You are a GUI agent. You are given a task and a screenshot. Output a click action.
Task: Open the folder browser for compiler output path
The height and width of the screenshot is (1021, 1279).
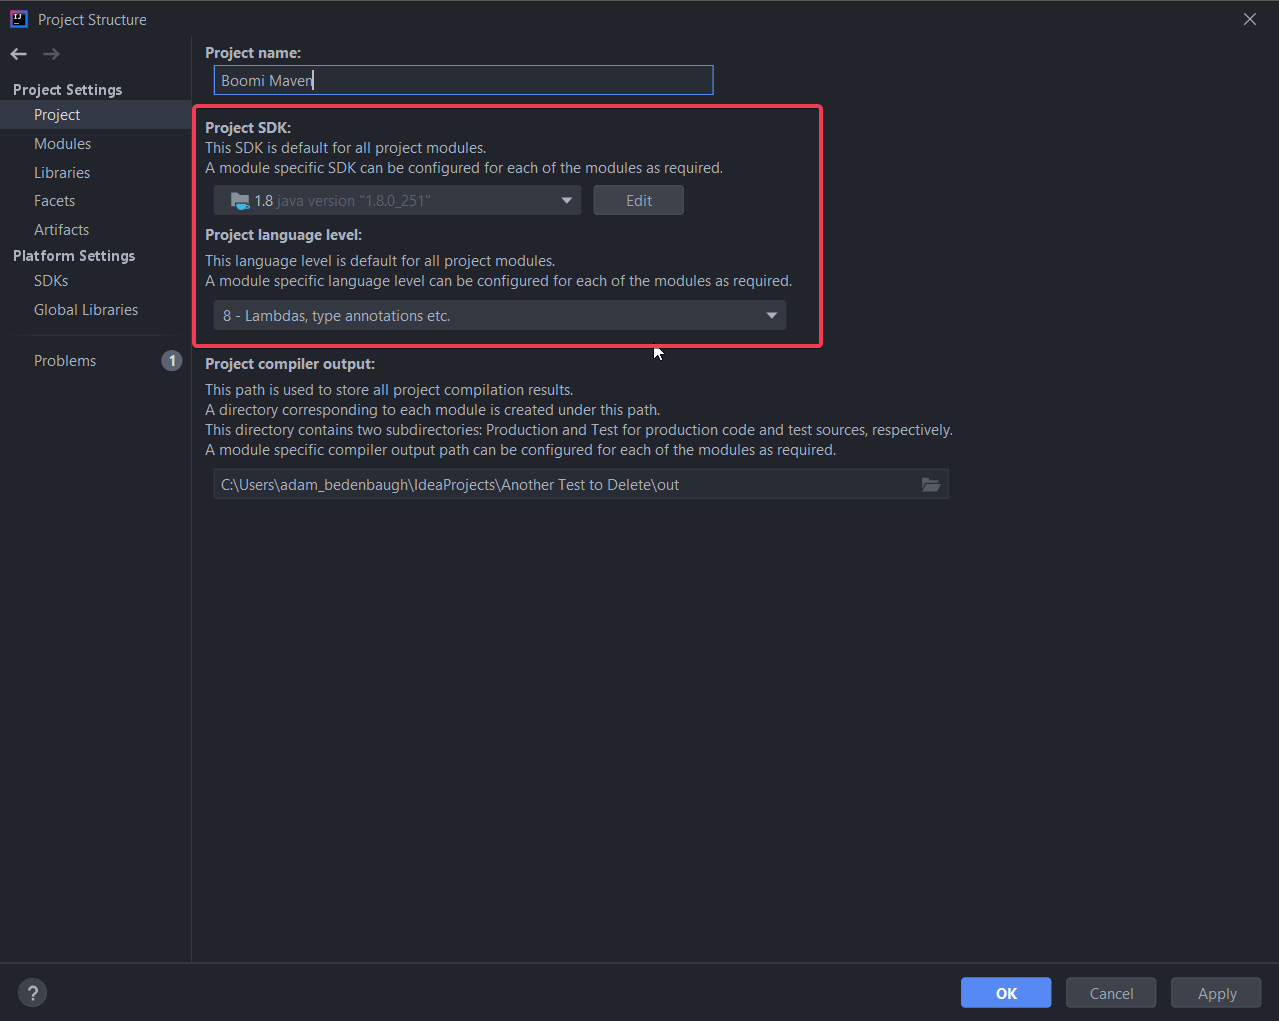[931, 484]
